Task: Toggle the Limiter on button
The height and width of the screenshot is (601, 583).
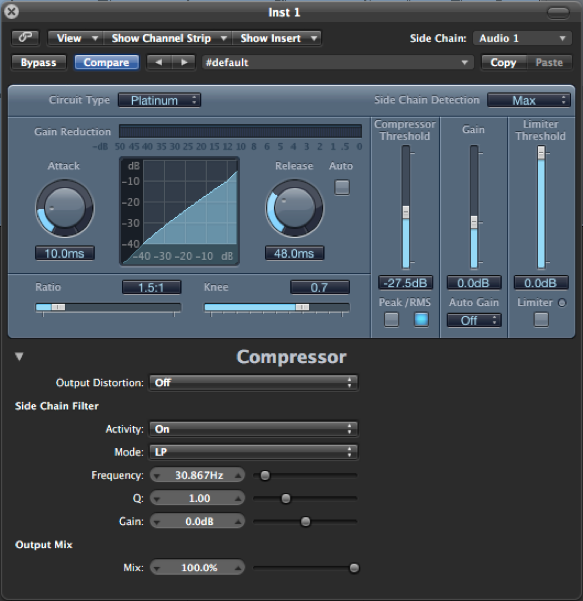Action: click(x=541, y=319)
